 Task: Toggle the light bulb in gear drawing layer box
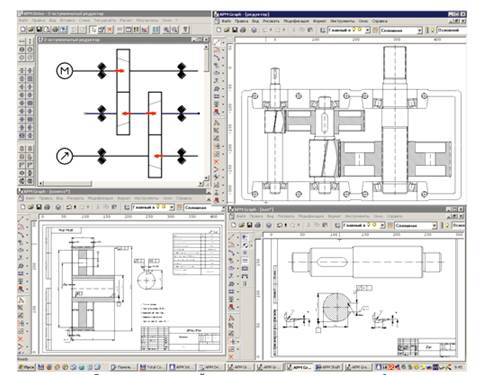pos(158,207)
